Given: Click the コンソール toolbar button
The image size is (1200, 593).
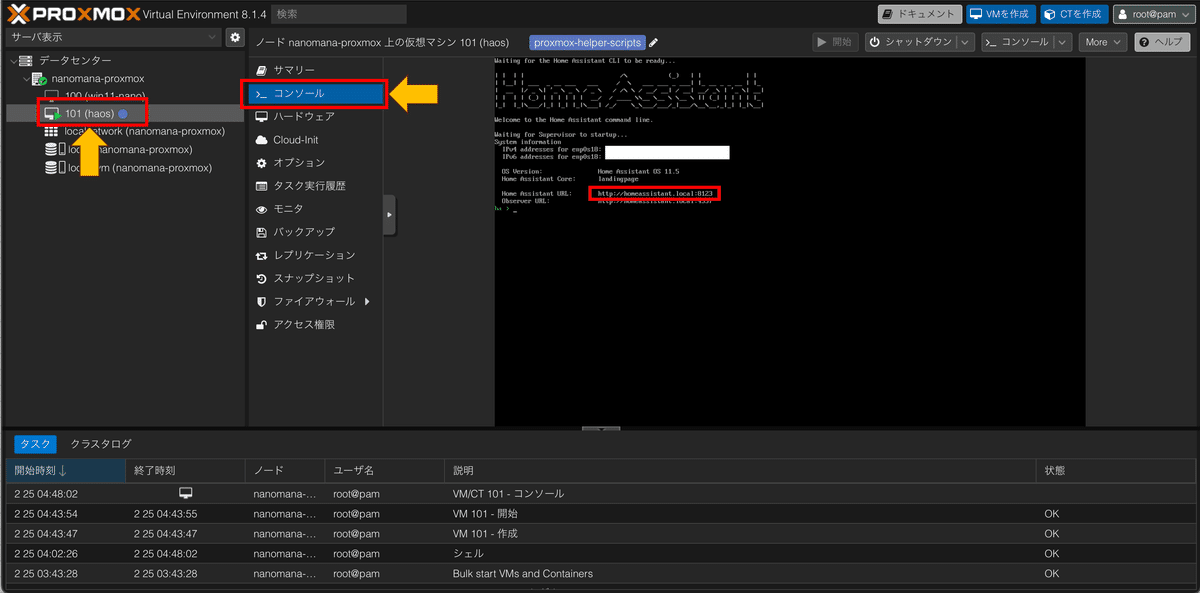Looking at the screenshot, I should (x=1016, y=42).
